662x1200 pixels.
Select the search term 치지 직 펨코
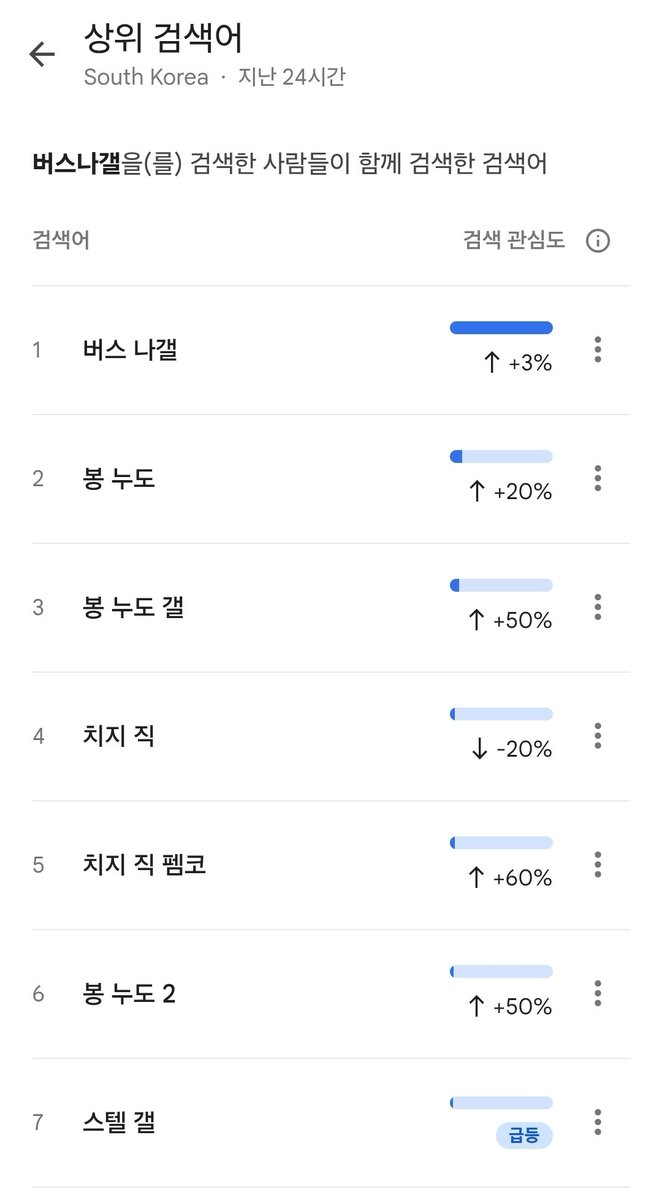pyautogui.click(x=144, y=864)
